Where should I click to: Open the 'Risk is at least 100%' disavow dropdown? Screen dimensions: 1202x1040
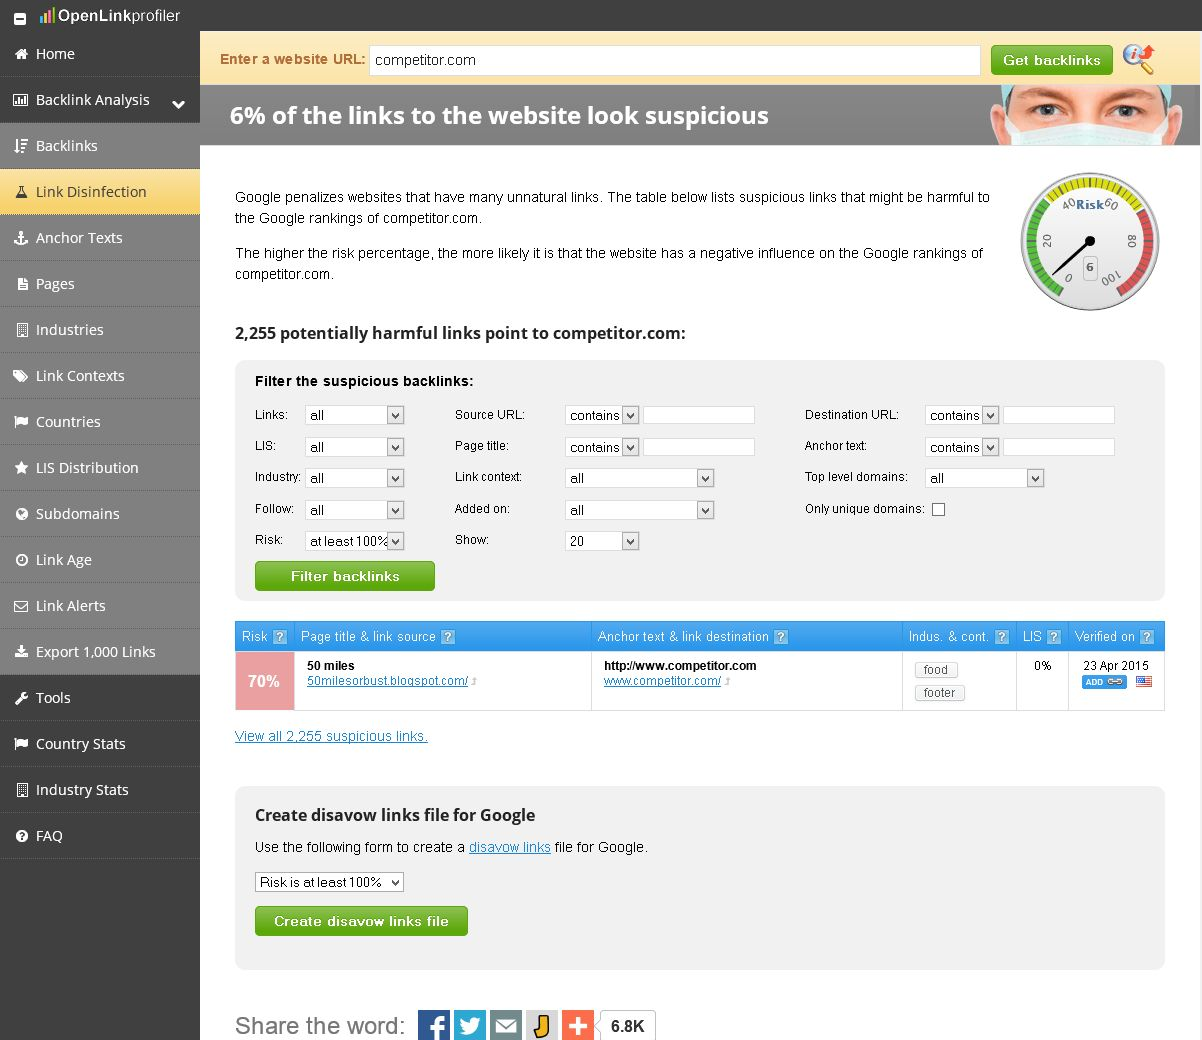tap(329, 882)
